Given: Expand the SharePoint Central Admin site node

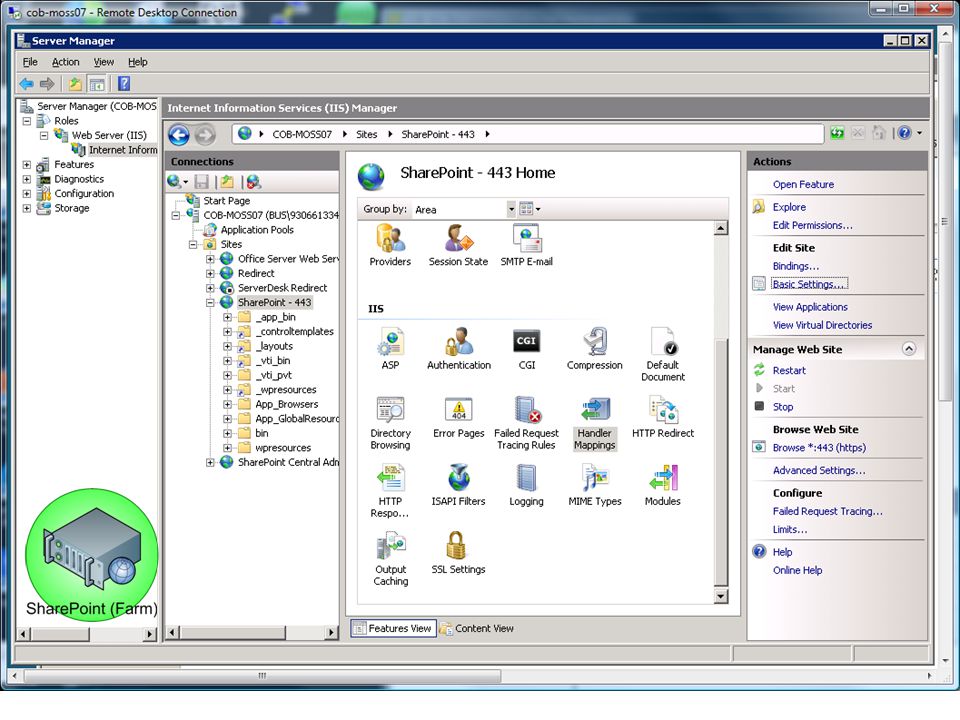Looking at the screenshot, I should pos(210,462).
